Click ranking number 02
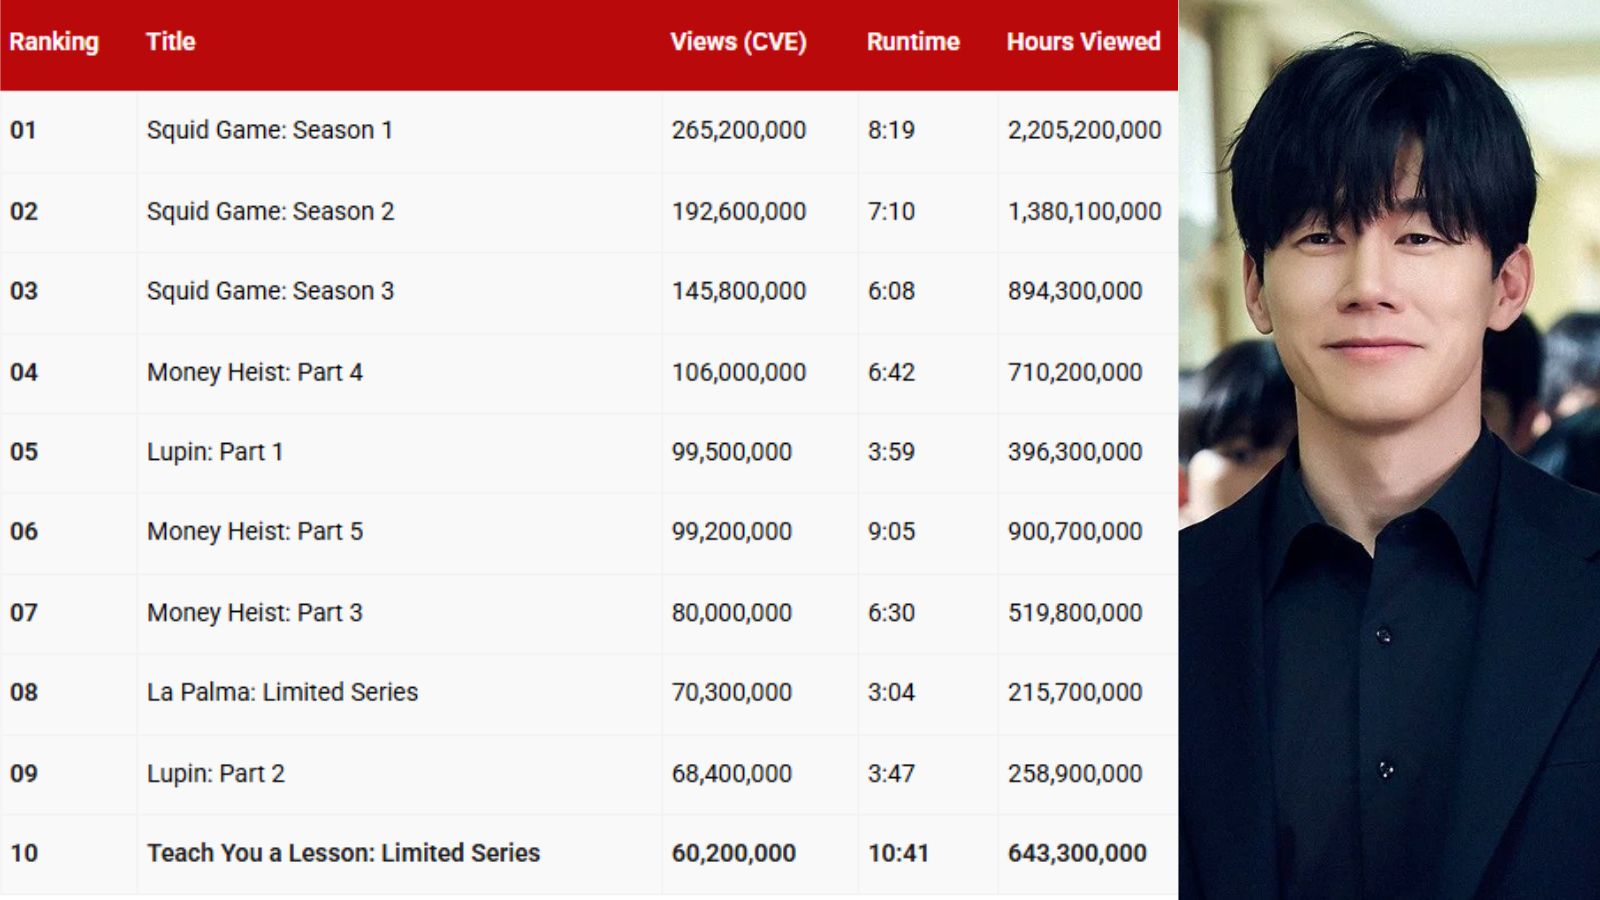This screenshot has width=1600, height=900. tap(24, 212)
